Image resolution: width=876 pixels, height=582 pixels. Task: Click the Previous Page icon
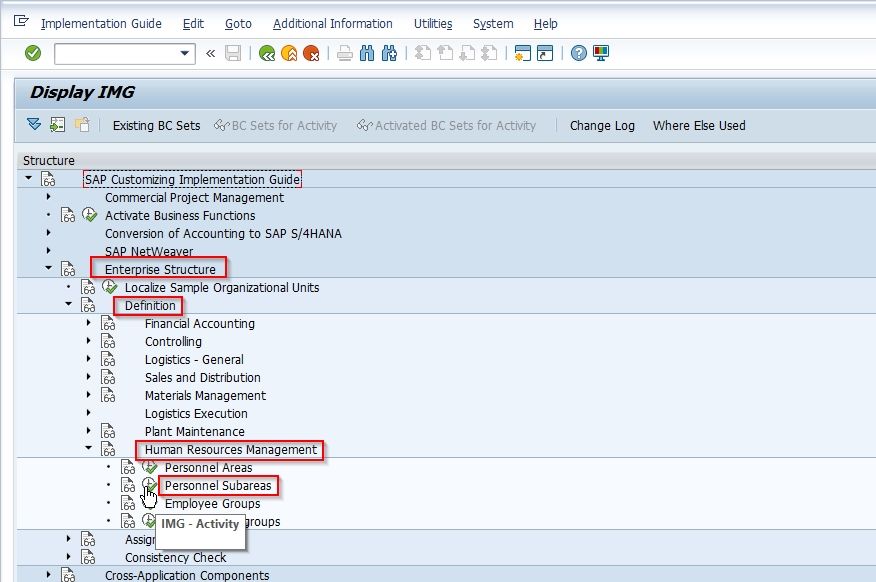pos(445,53)
